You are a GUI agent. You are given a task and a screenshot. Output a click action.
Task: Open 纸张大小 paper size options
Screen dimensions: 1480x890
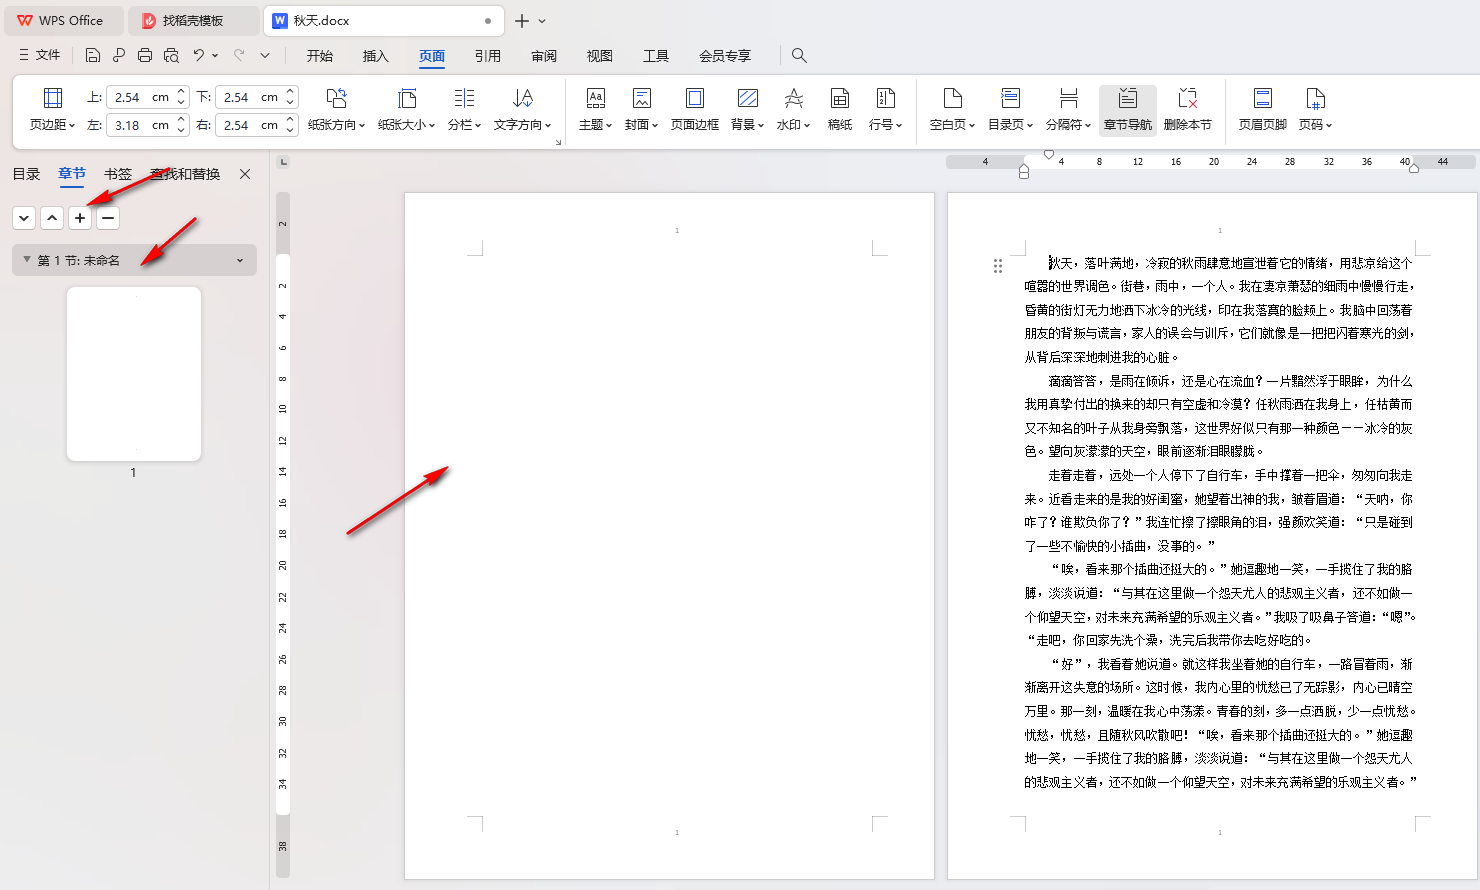coord(406,109)
